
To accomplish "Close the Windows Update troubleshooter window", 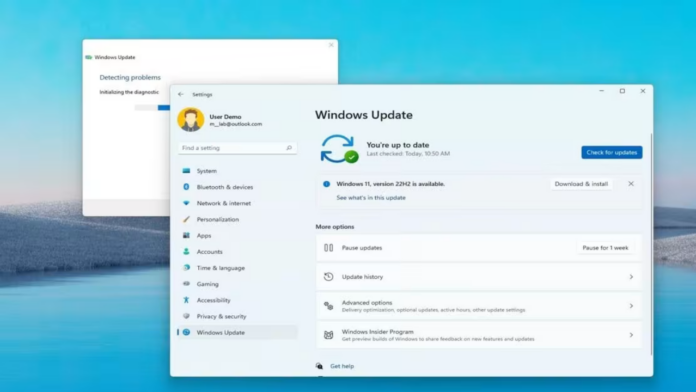I will tap(331, 45).
